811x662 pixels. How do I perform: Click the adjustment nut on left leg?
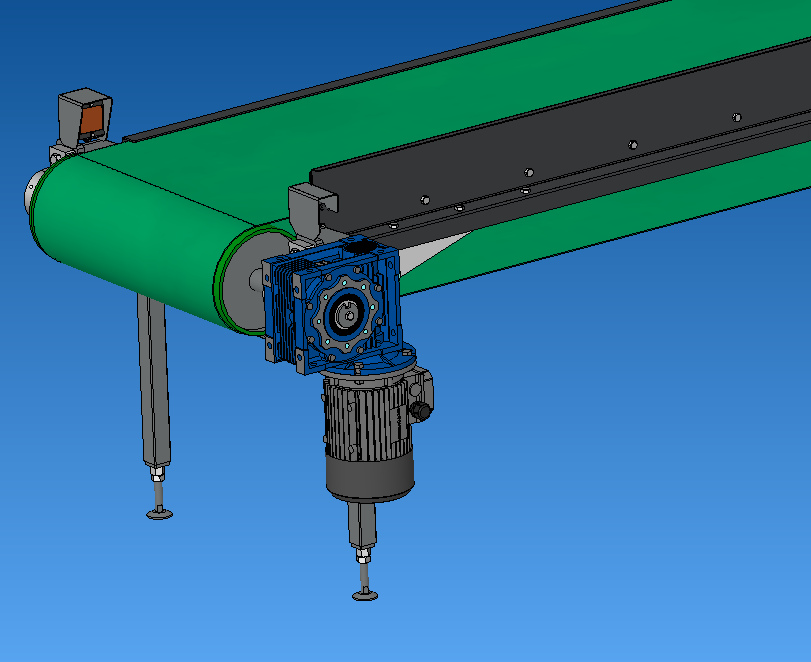(157, 472)
